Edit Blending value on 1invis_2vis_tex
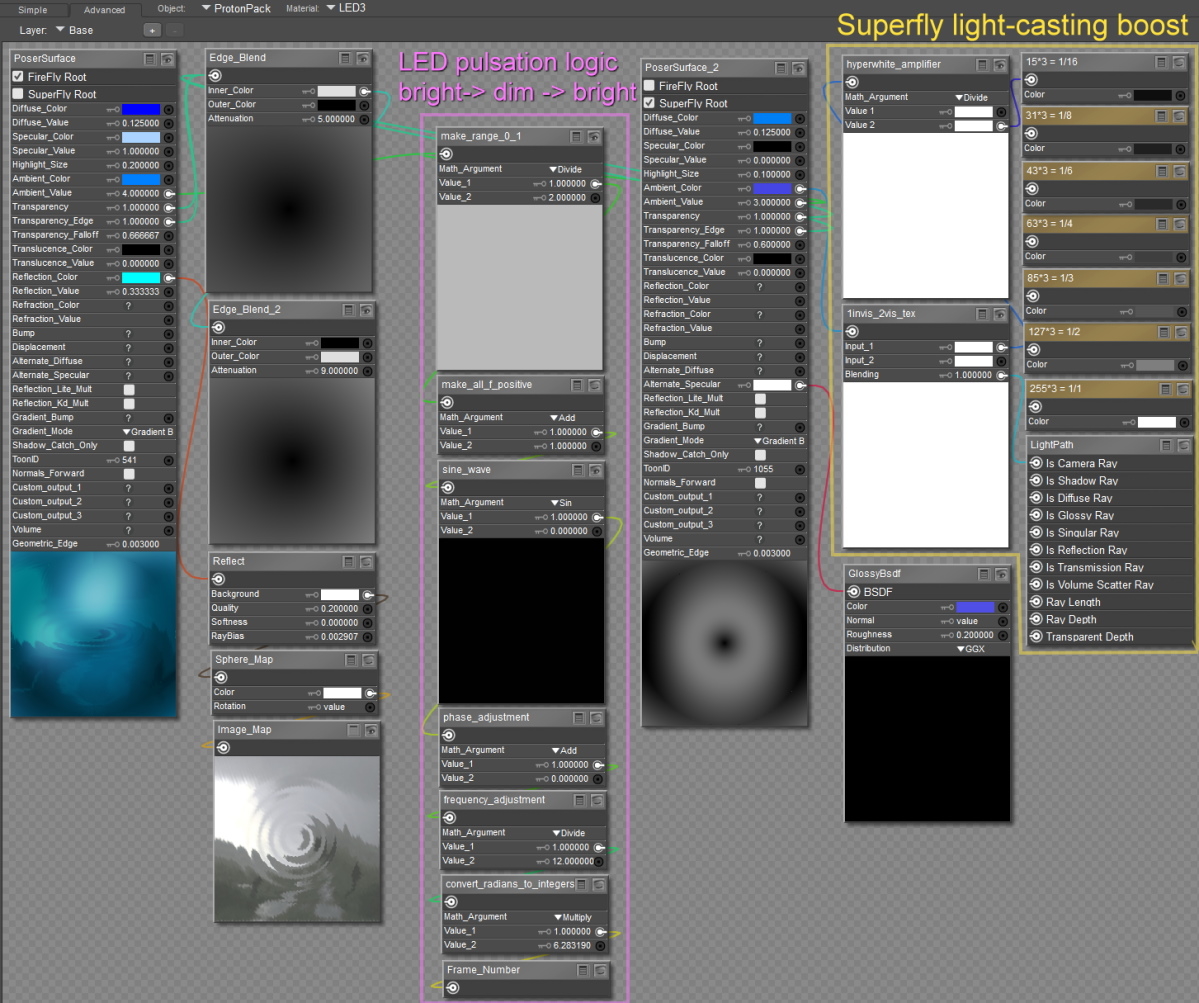Image resolution: width=1199 pixels, height=1003 pixels. [x=973, y=375]
